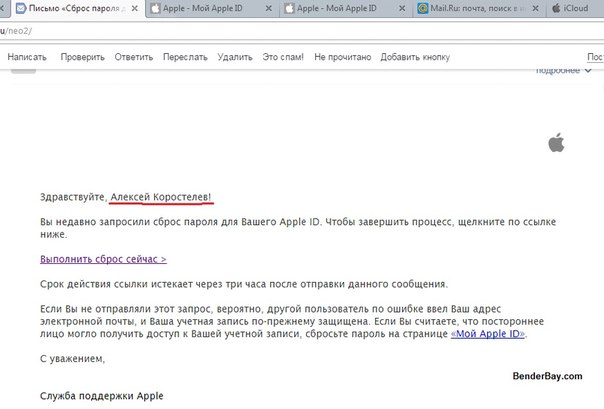Open the «Выполнить сброс сейчас» link
The image size is (604, 409).
point(103,259)
